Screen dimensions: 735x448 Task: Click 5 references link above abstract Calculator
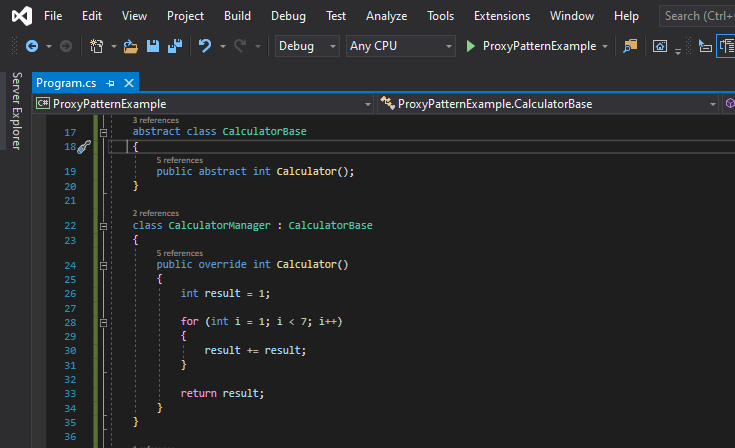point(180,160)
